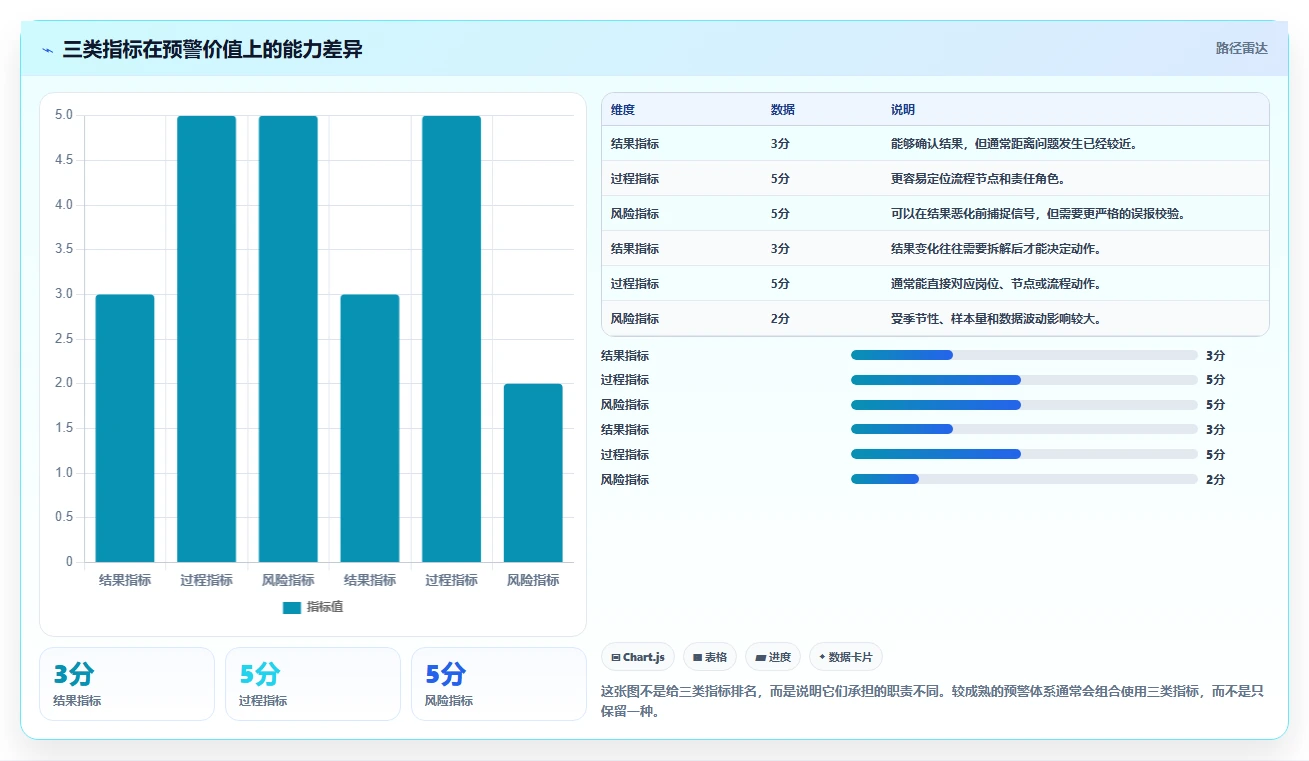The height and width of the screenshot is (761, 1309).
Task: Click the 数据卡片 chip sparkle icon
Action: [x=822, y=657]
